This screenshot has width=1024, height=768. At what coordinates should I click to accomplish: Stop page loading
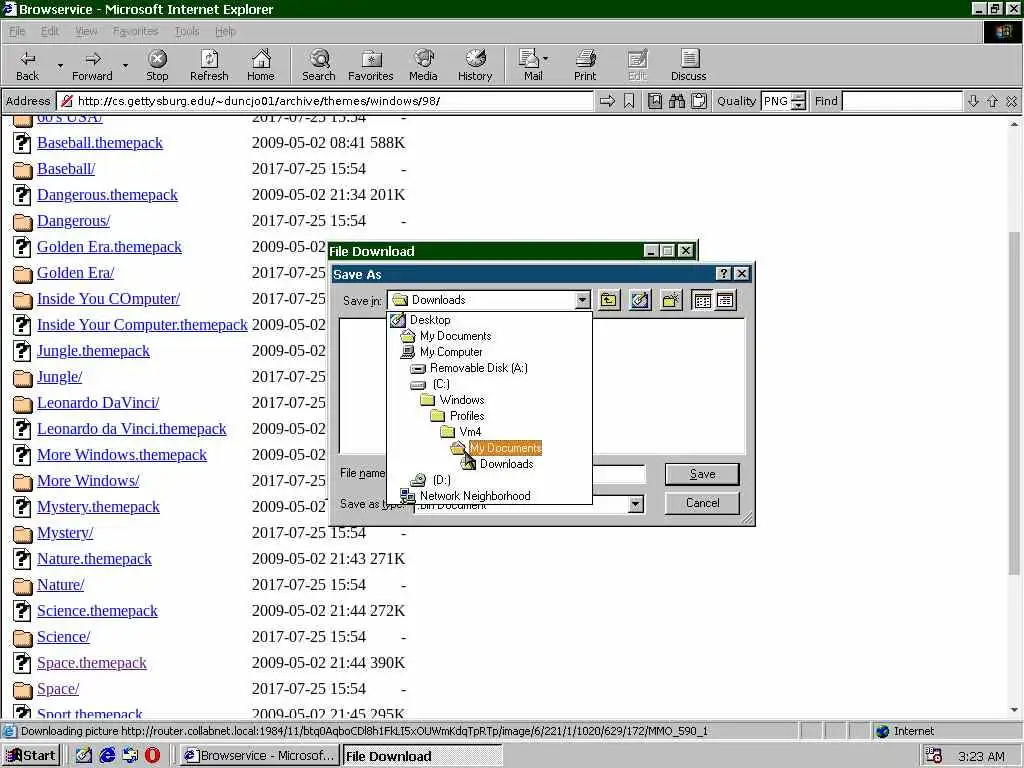pyautogui.click(x=157, y=65)
